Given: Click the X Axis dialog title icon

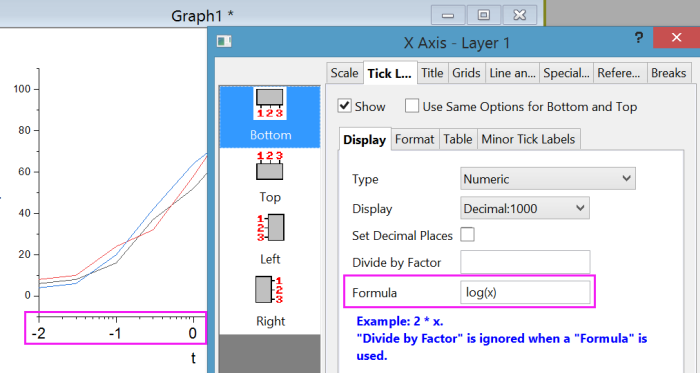Looking at the screenshot, I should coord(224,41).
